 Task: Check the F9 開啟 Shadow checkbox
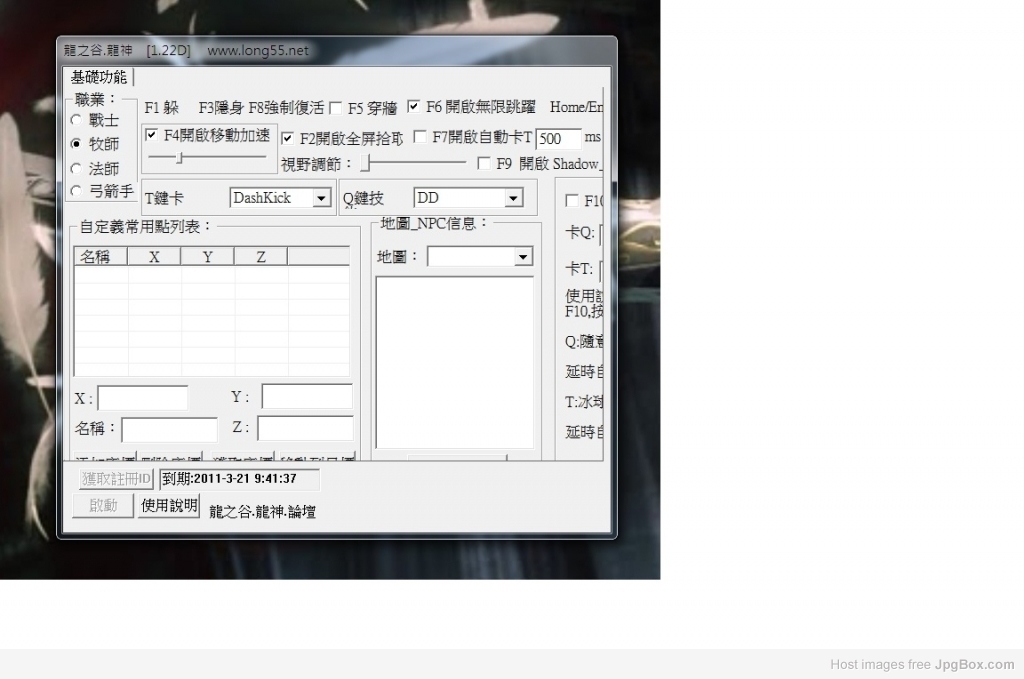tap(484, 163)
